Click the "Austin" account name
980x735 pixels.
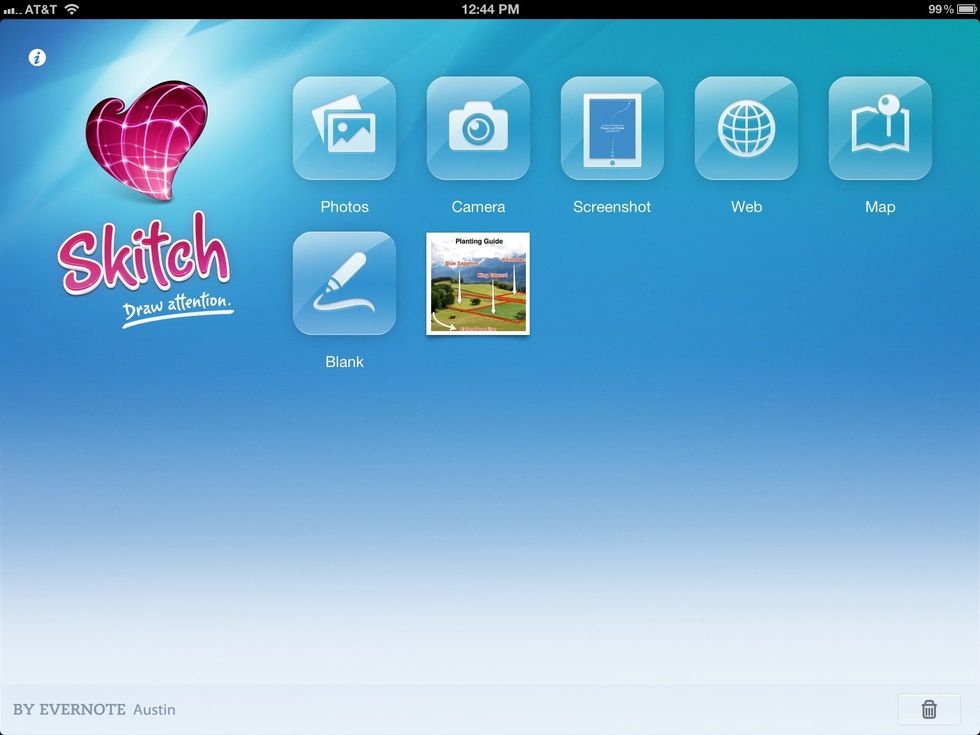154,710
